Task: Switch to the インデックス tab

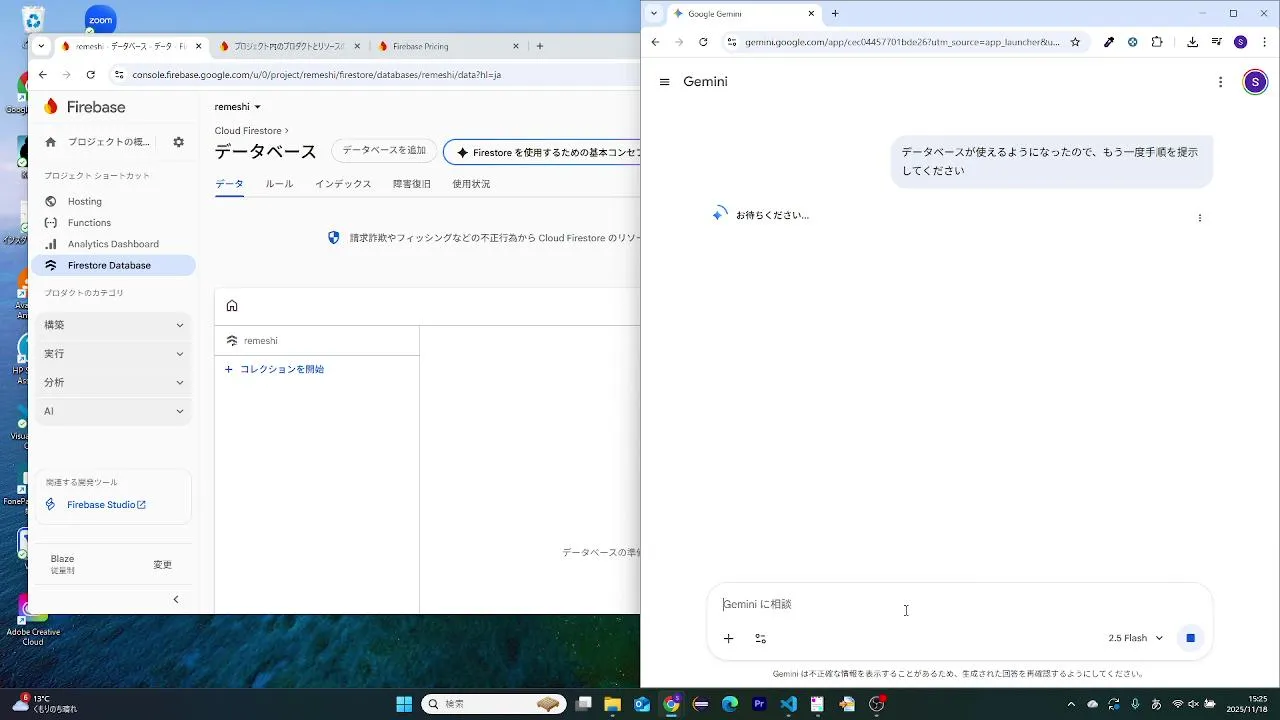Action: 343,184
